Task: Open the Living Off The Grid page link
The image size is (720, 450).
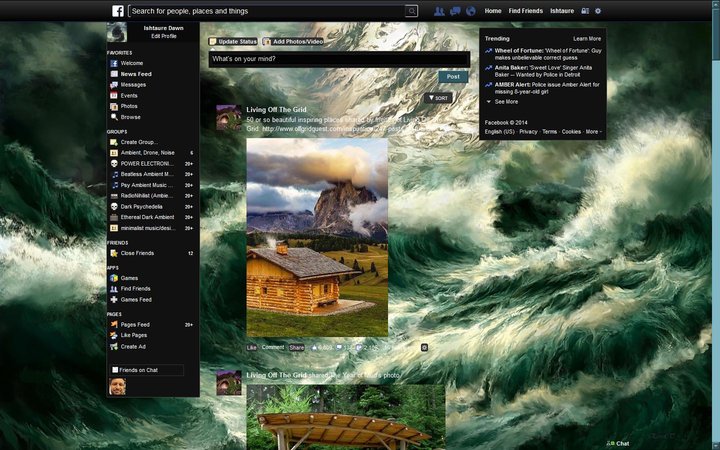Action: [x=276, y=110]
